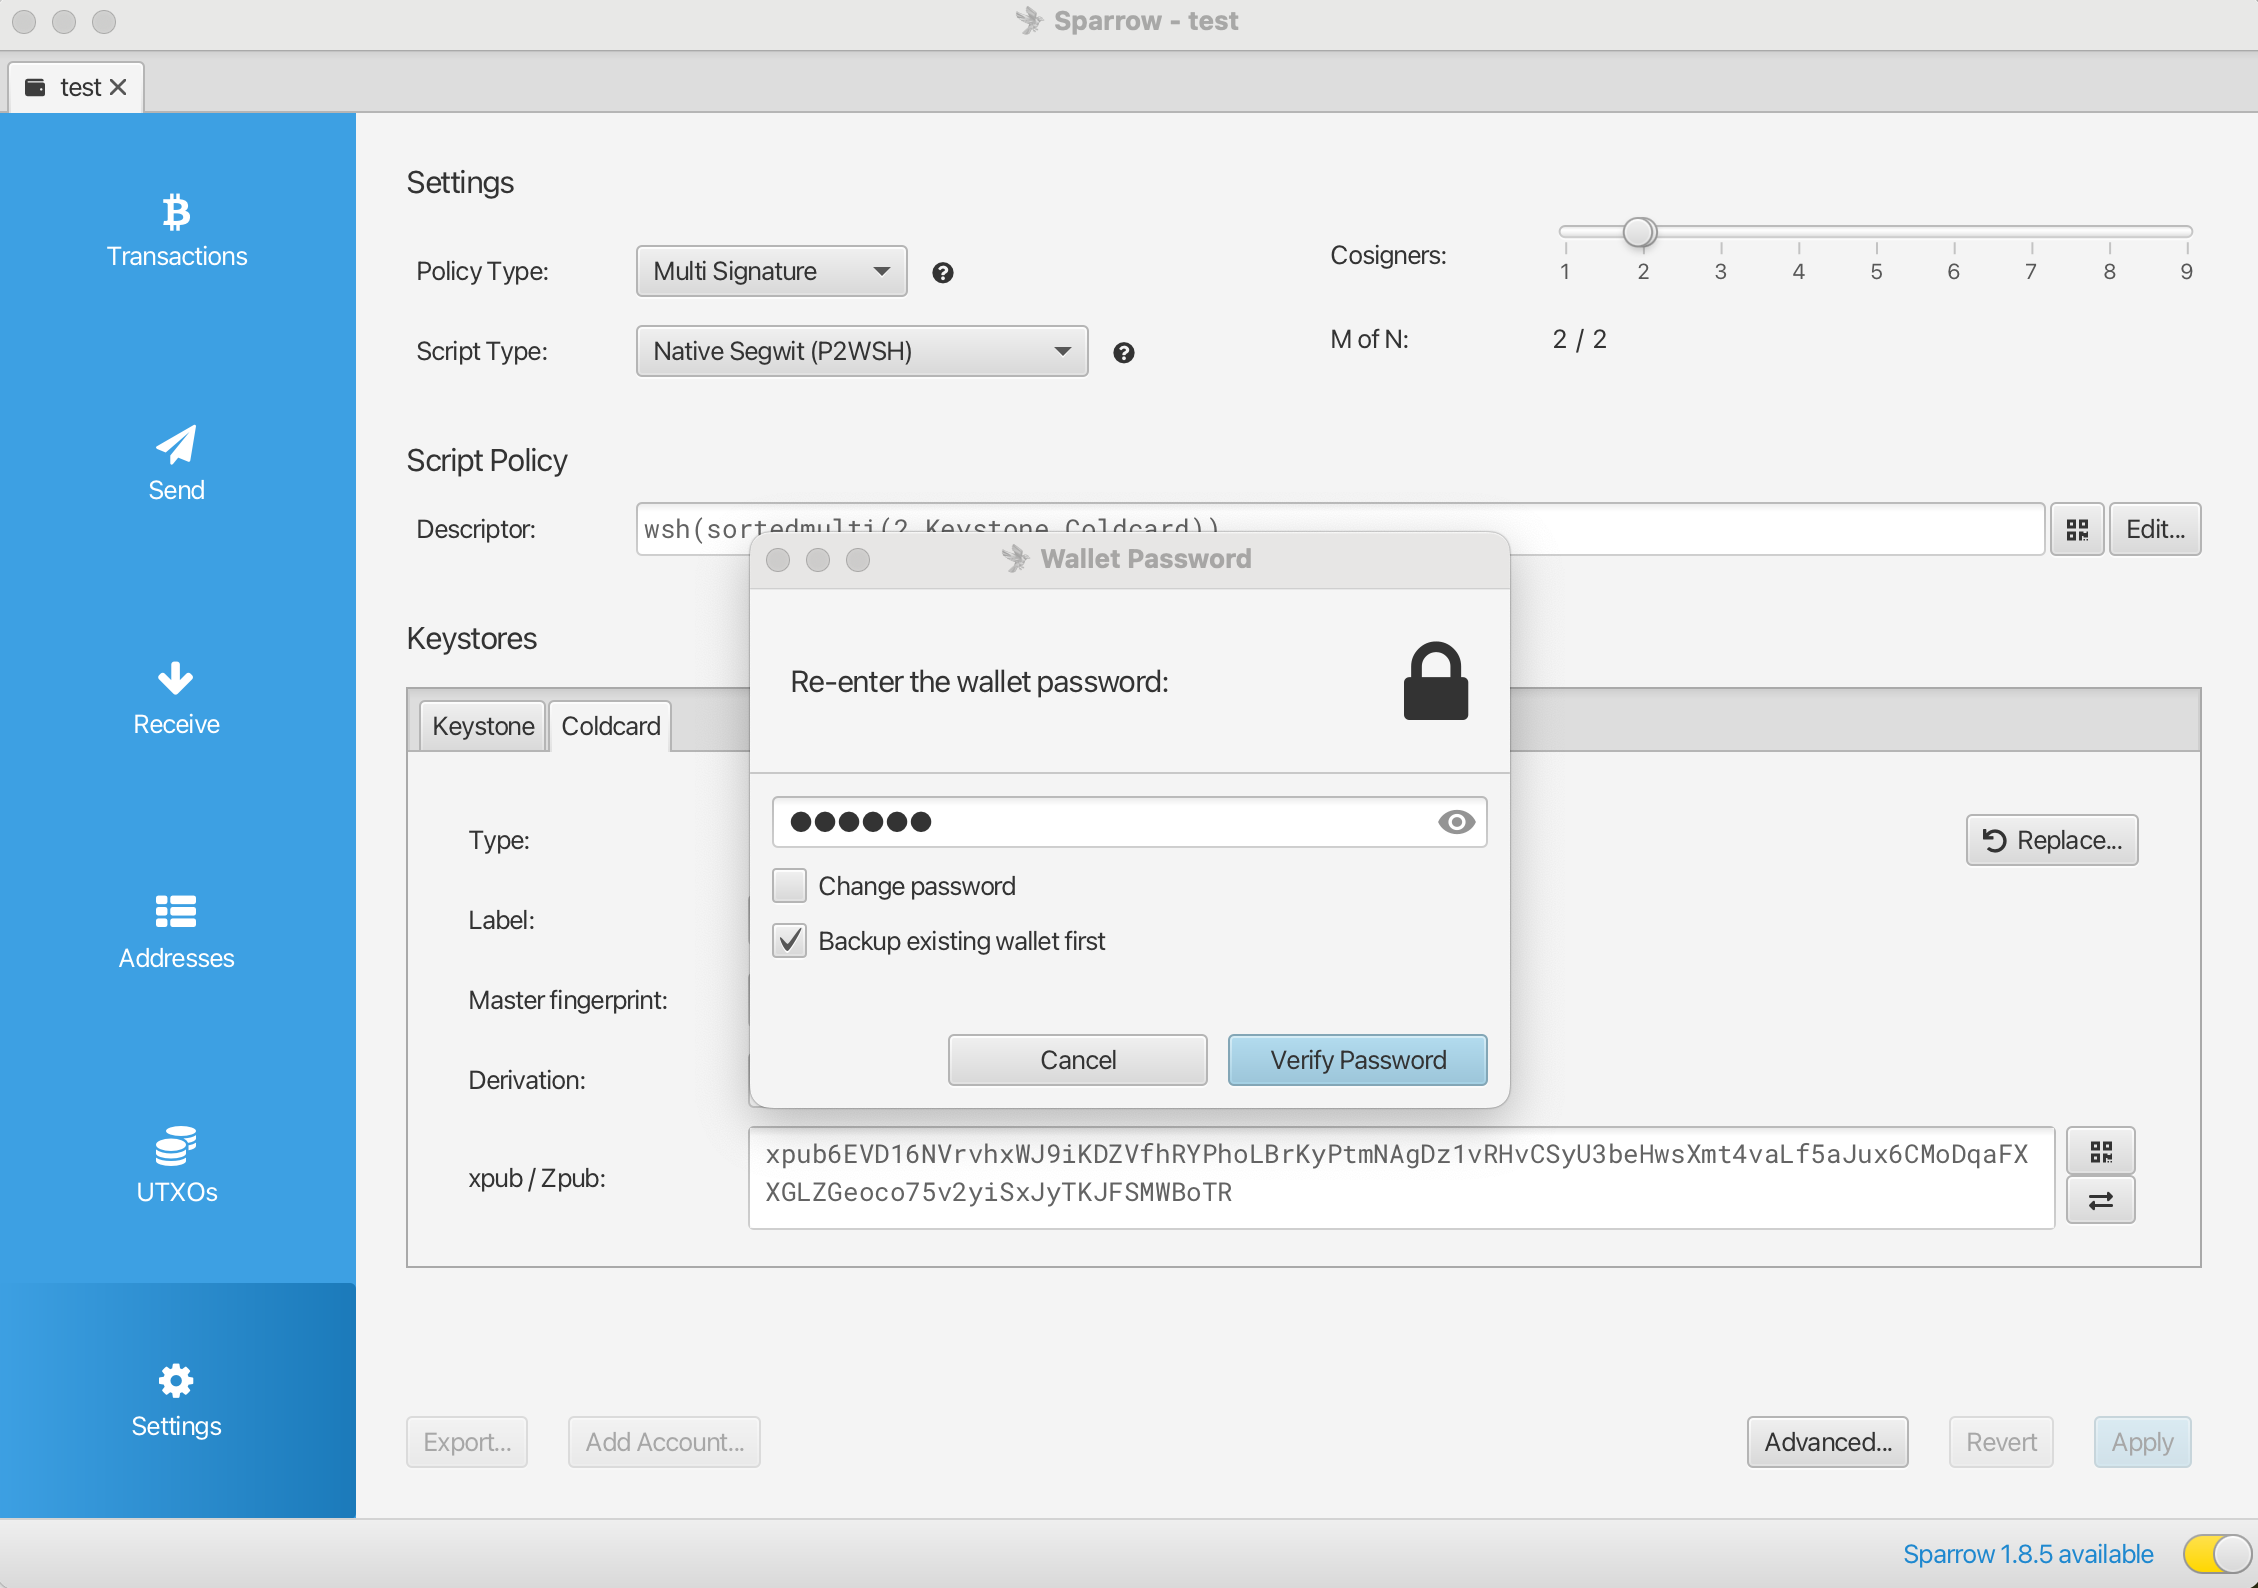Open the UTXOs sidebar section

(177, 1166)
